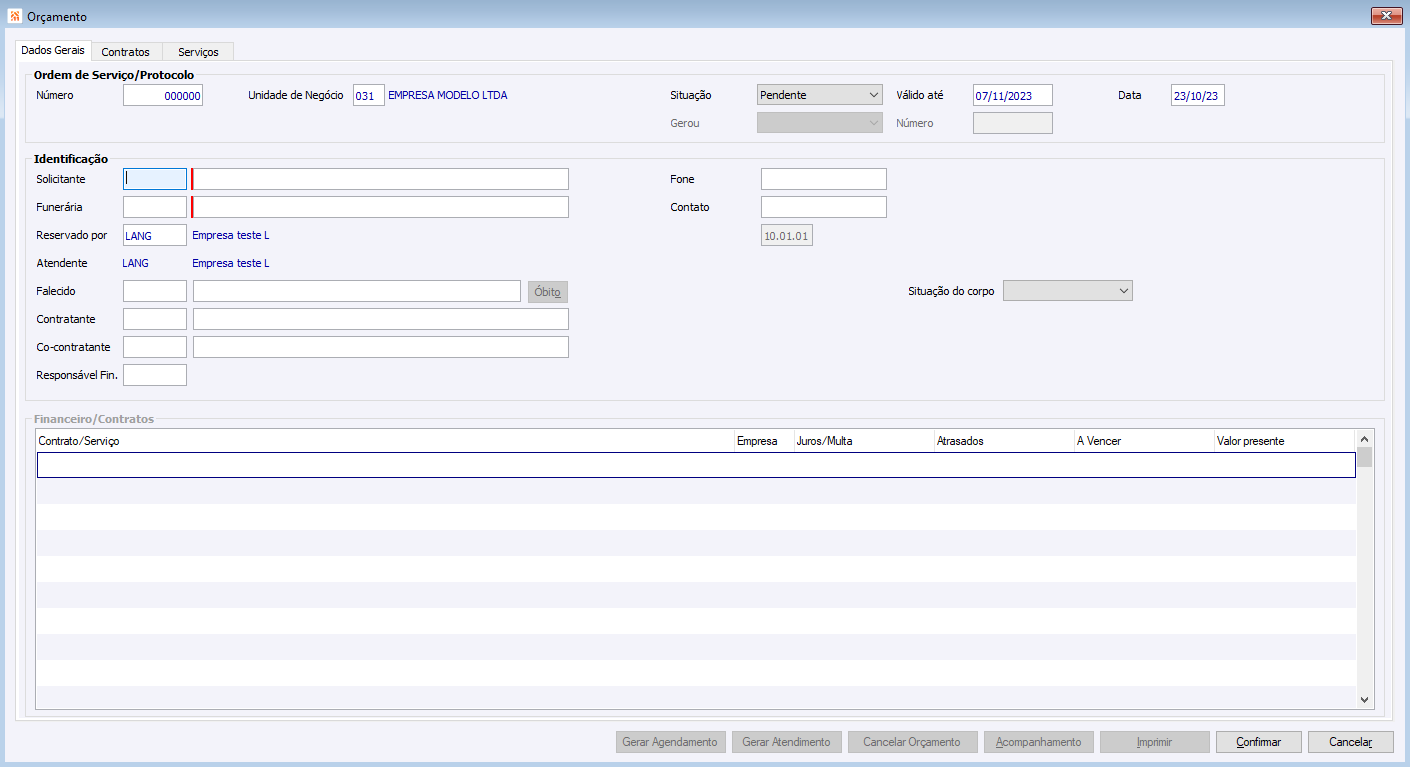Expand the Situação do corpo dropdown

(x=1068, y=291)
